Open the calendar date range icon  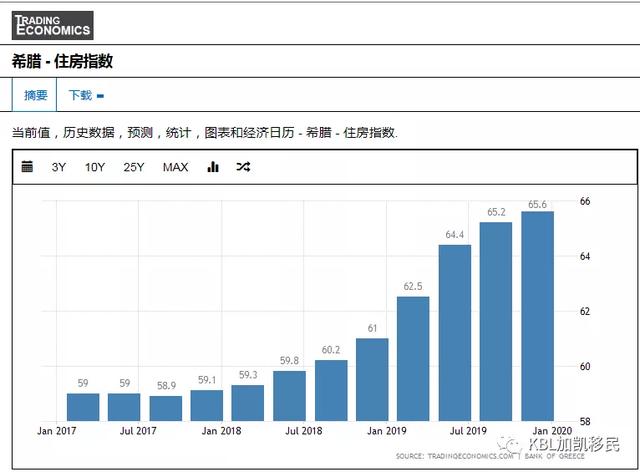pos(27,167)
